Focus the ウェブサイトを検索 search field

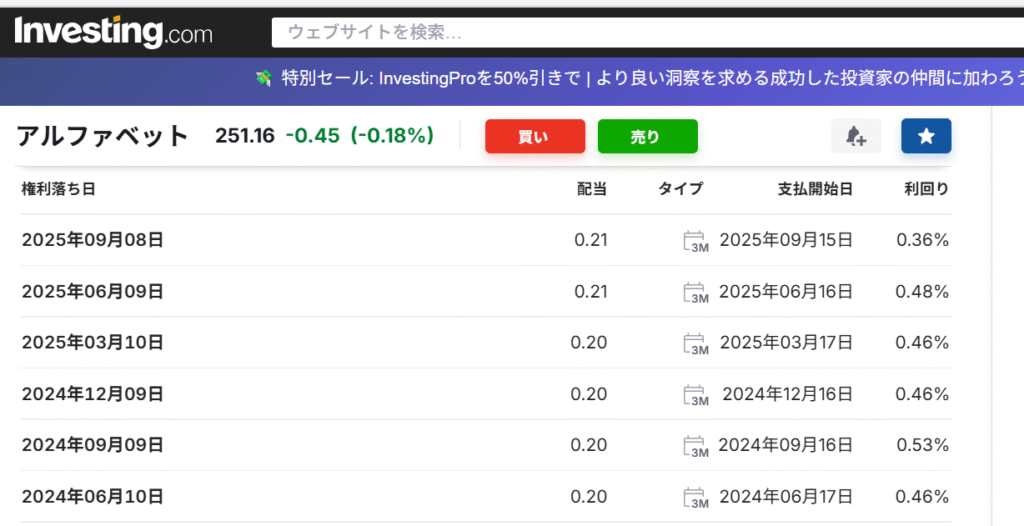(648, 33)
